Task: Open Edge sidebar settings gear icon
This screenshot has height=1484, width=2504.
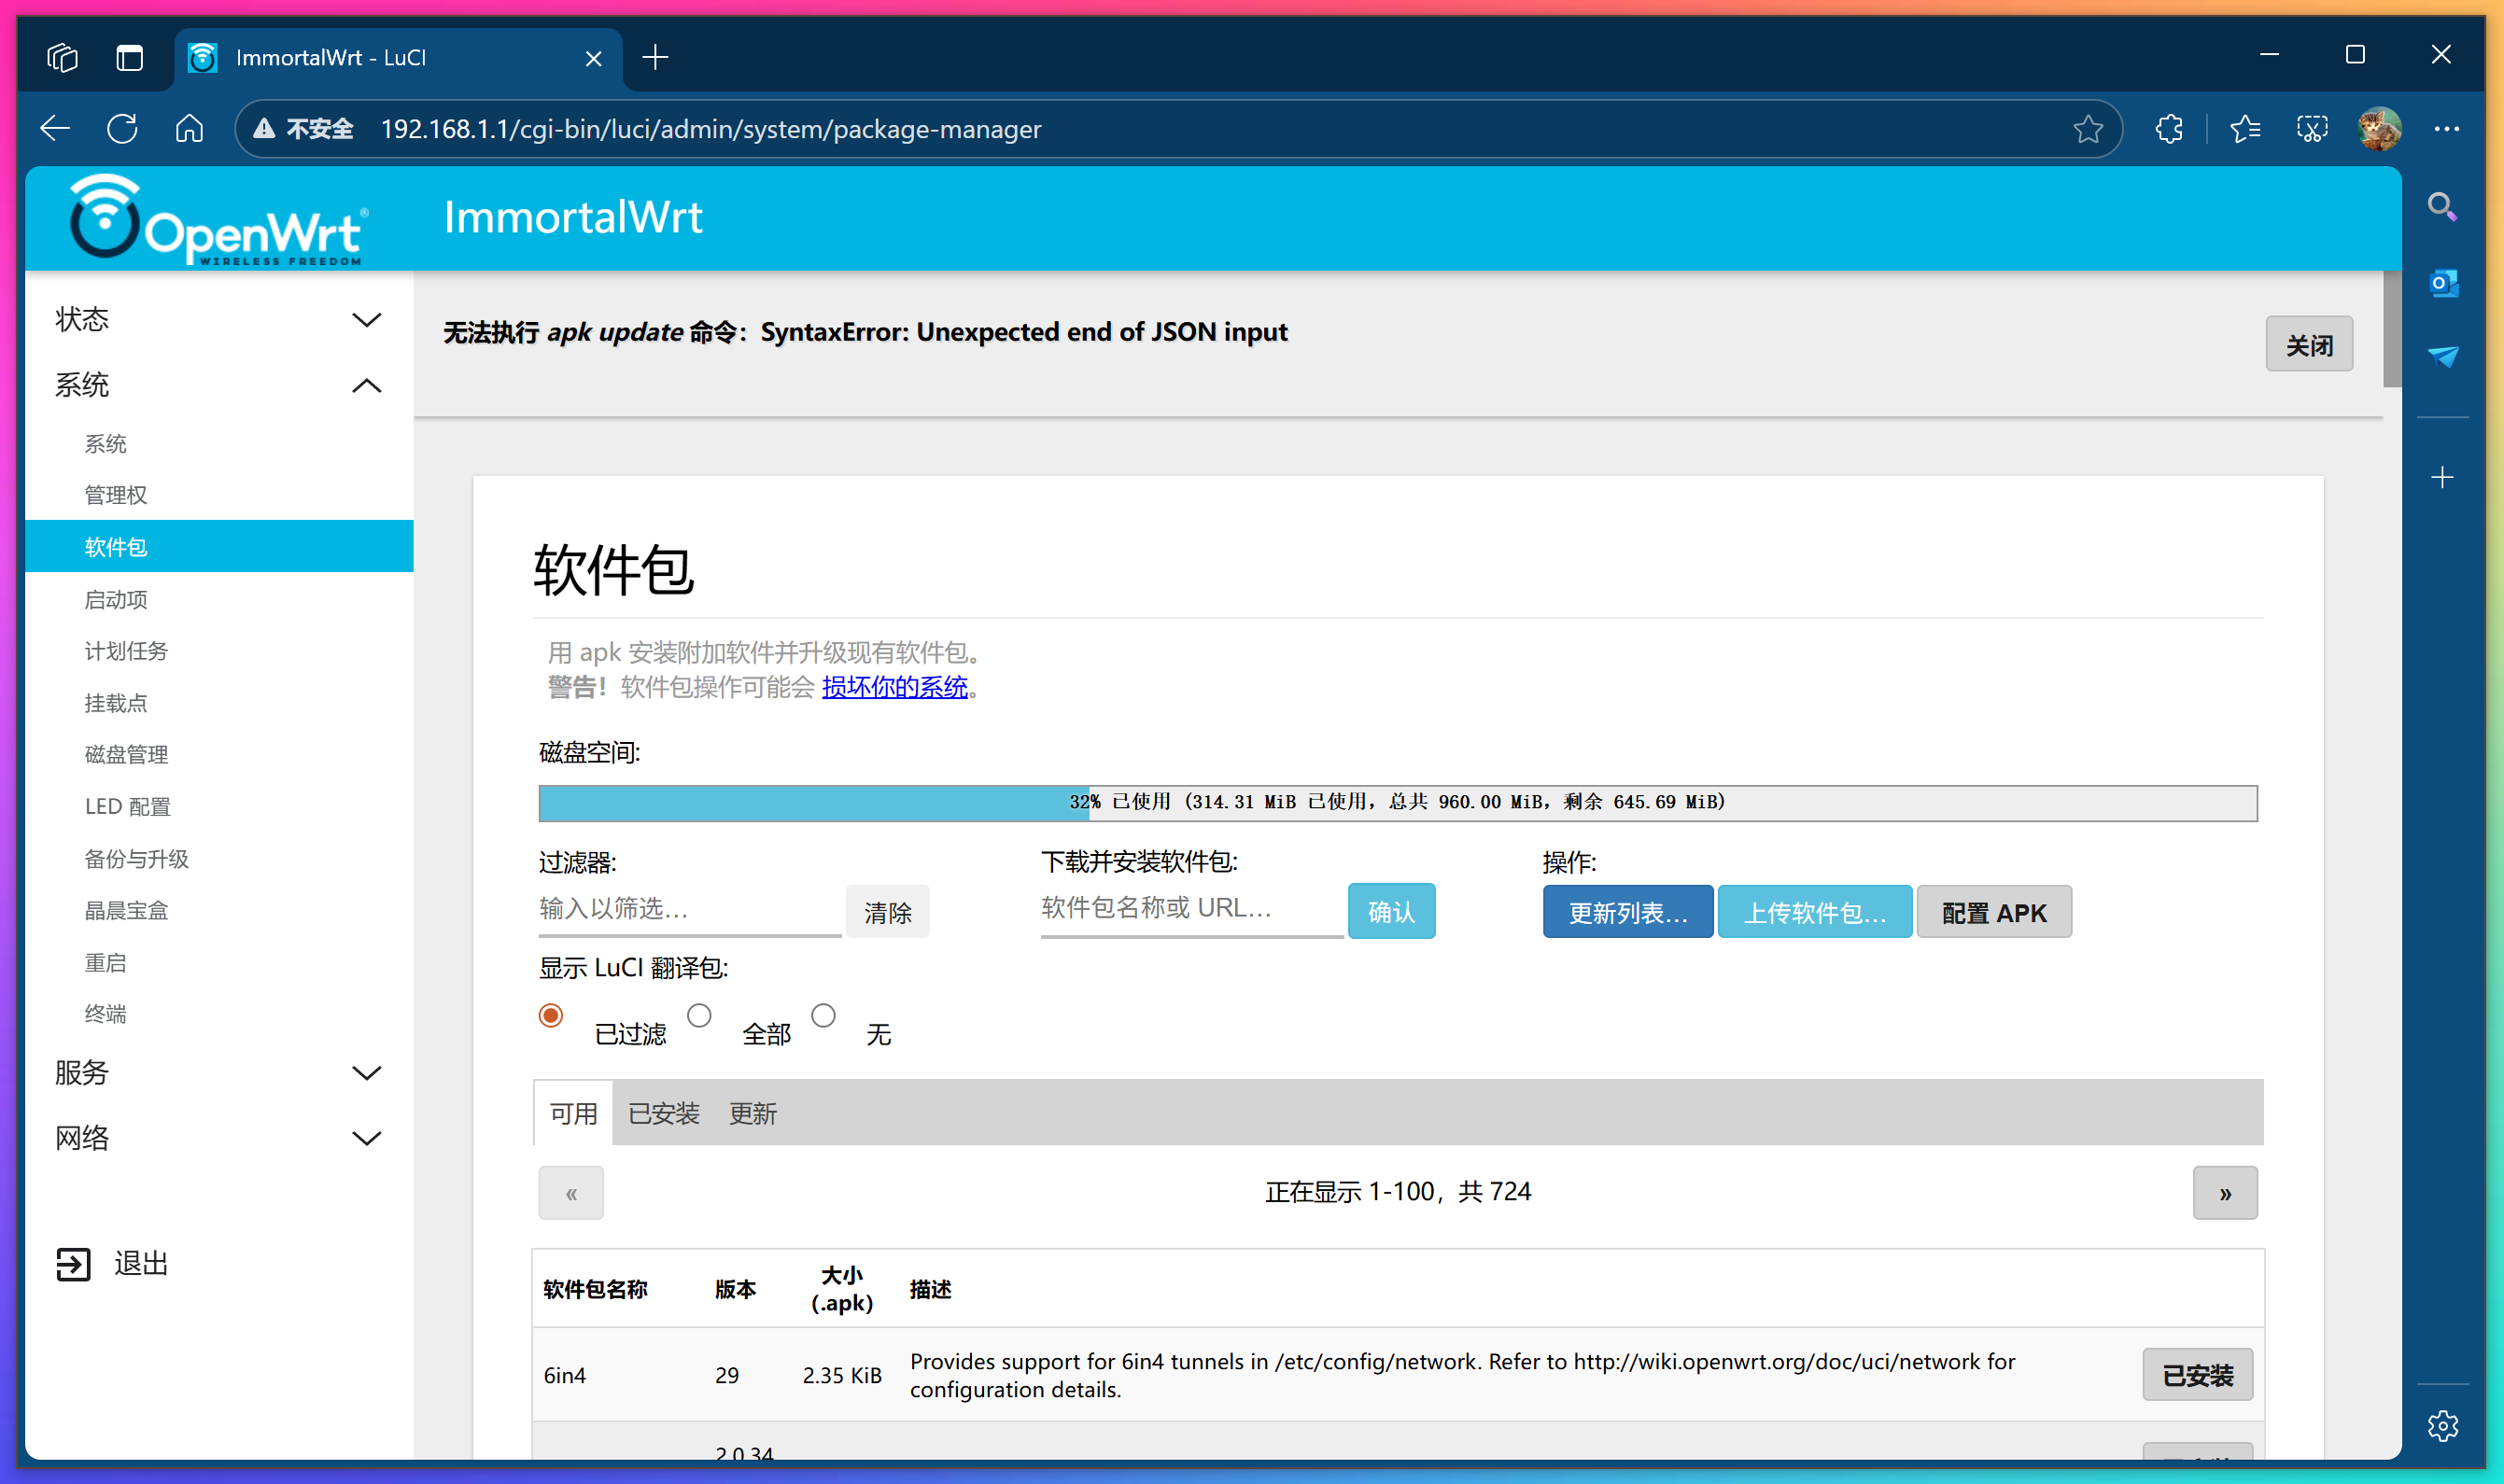Action: (2443, 1425)
